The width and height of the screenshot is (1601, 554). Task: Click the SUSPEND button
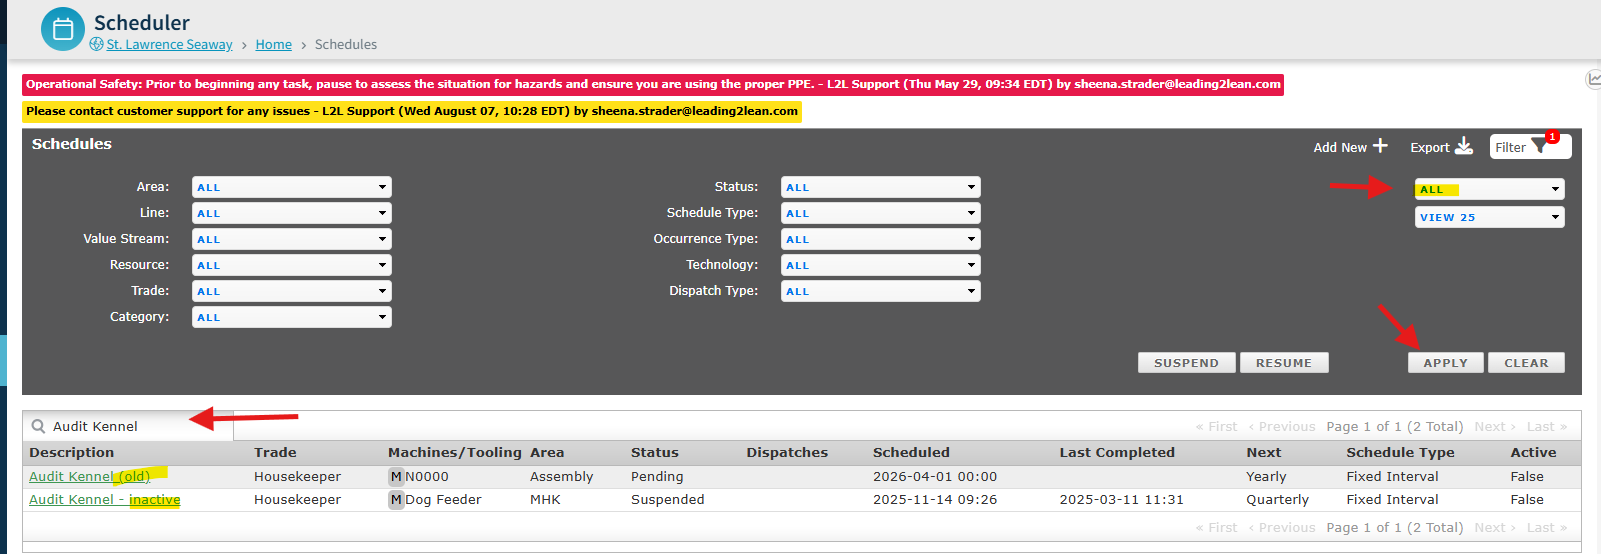[x=1186, y=363]
